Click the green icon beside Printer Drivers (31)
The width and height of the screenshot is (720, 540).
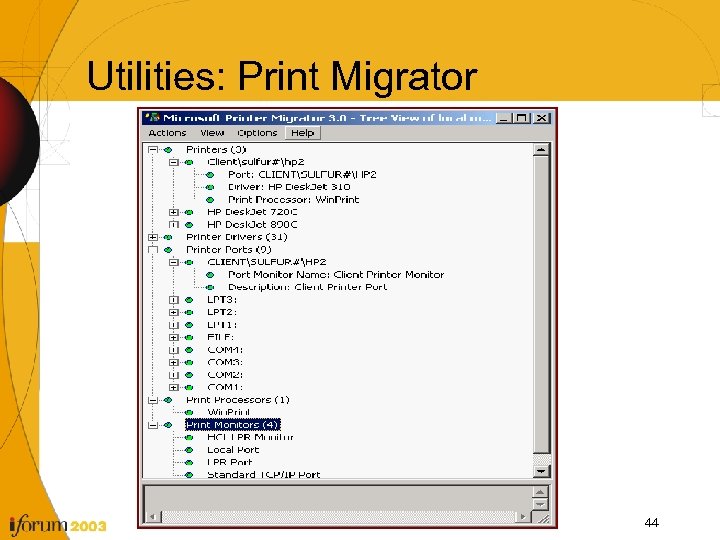coord(168,237)
